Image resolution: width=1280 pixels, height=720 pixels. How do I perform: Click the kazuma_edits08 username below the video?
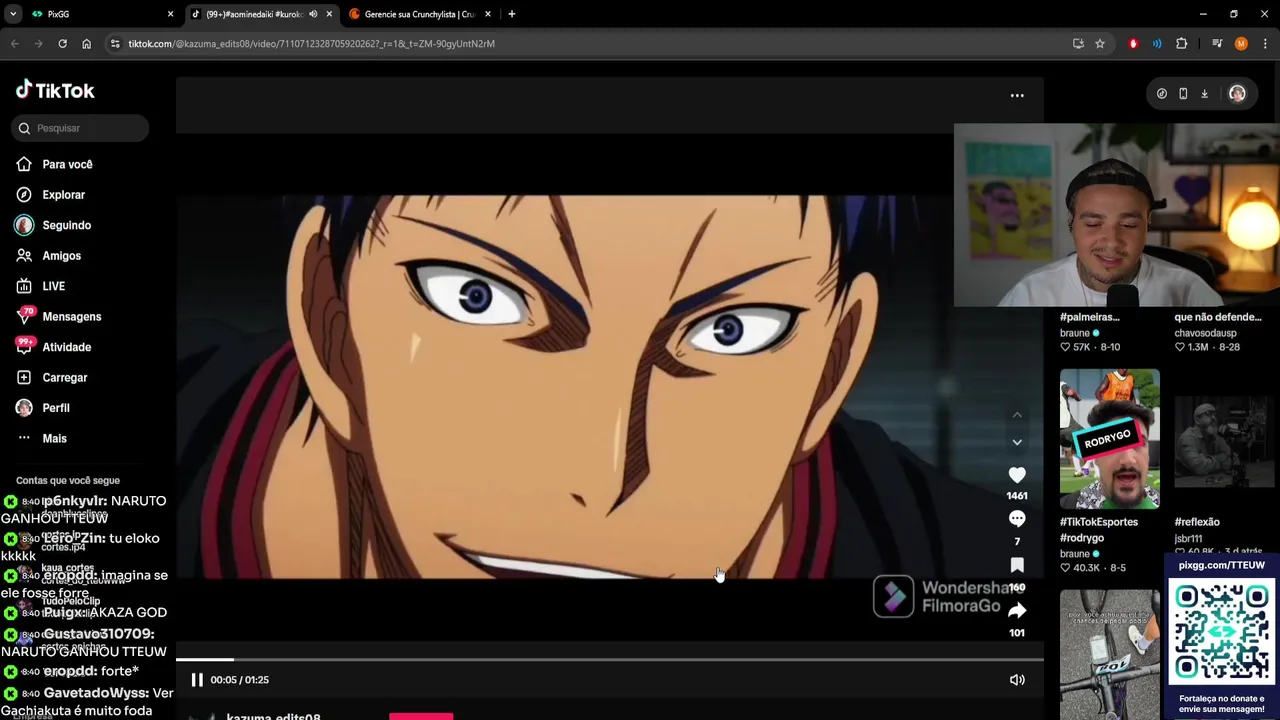273,716
